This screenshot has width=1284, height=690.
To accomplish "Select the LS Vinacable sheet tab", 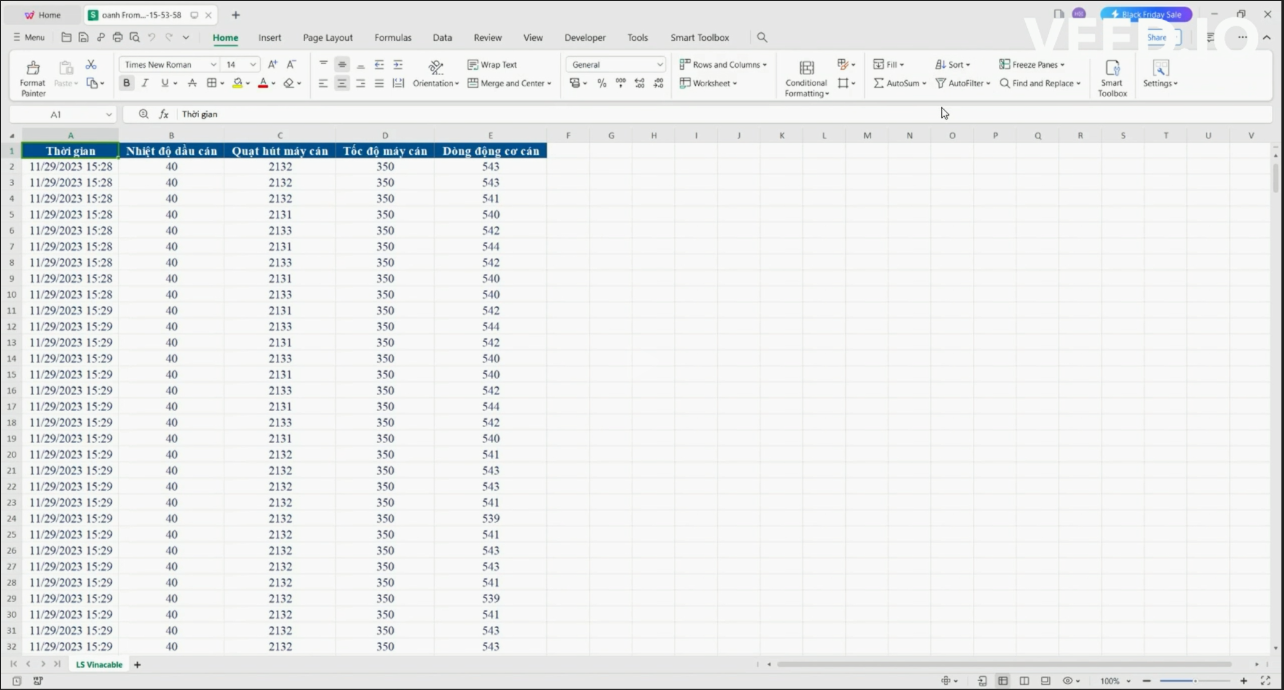I will point(99,665).
